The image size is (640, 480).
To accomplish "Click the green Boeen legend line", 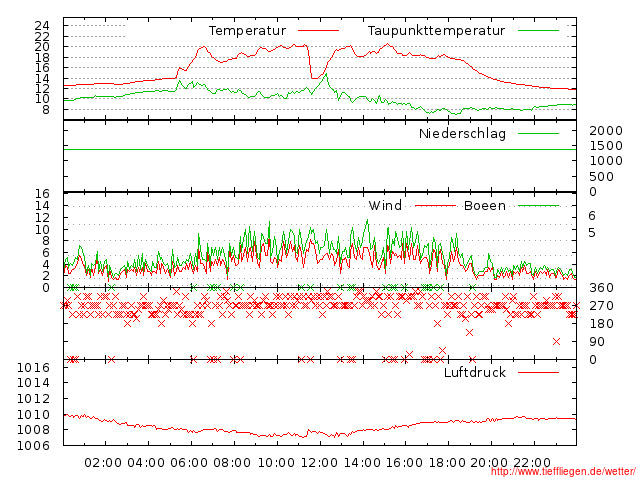I will (x=538, y=206).
